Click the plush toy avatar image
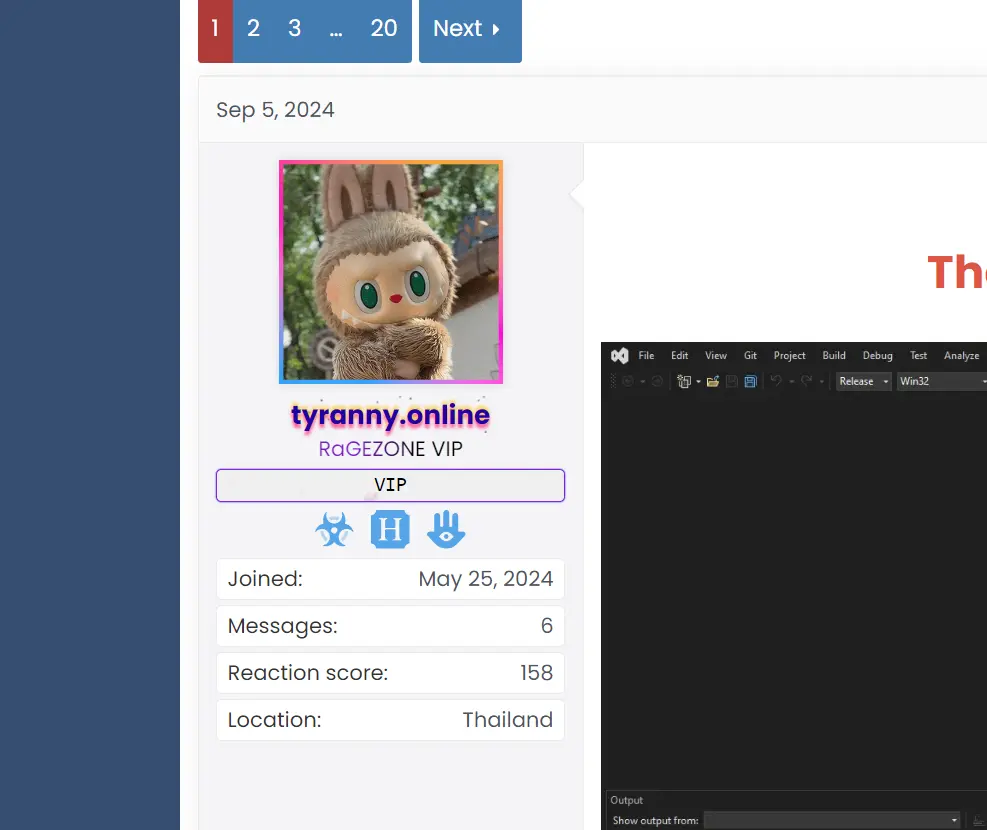Screen dimensions: 987x830 click(391, 272)
